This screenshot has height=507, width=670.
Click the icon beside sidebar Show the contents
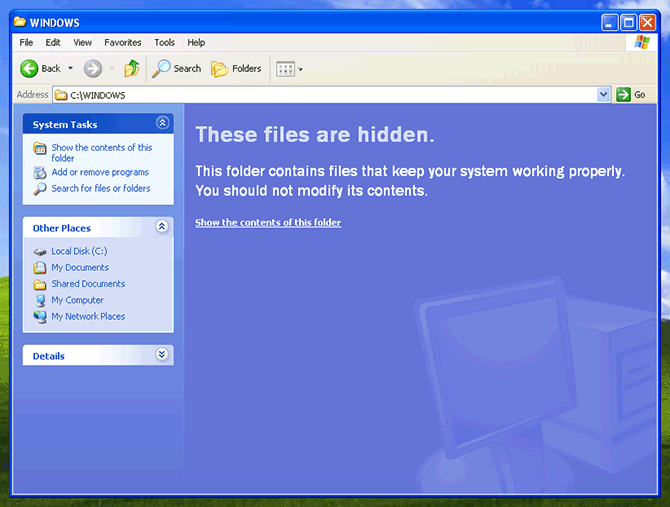tap(40, 148)
